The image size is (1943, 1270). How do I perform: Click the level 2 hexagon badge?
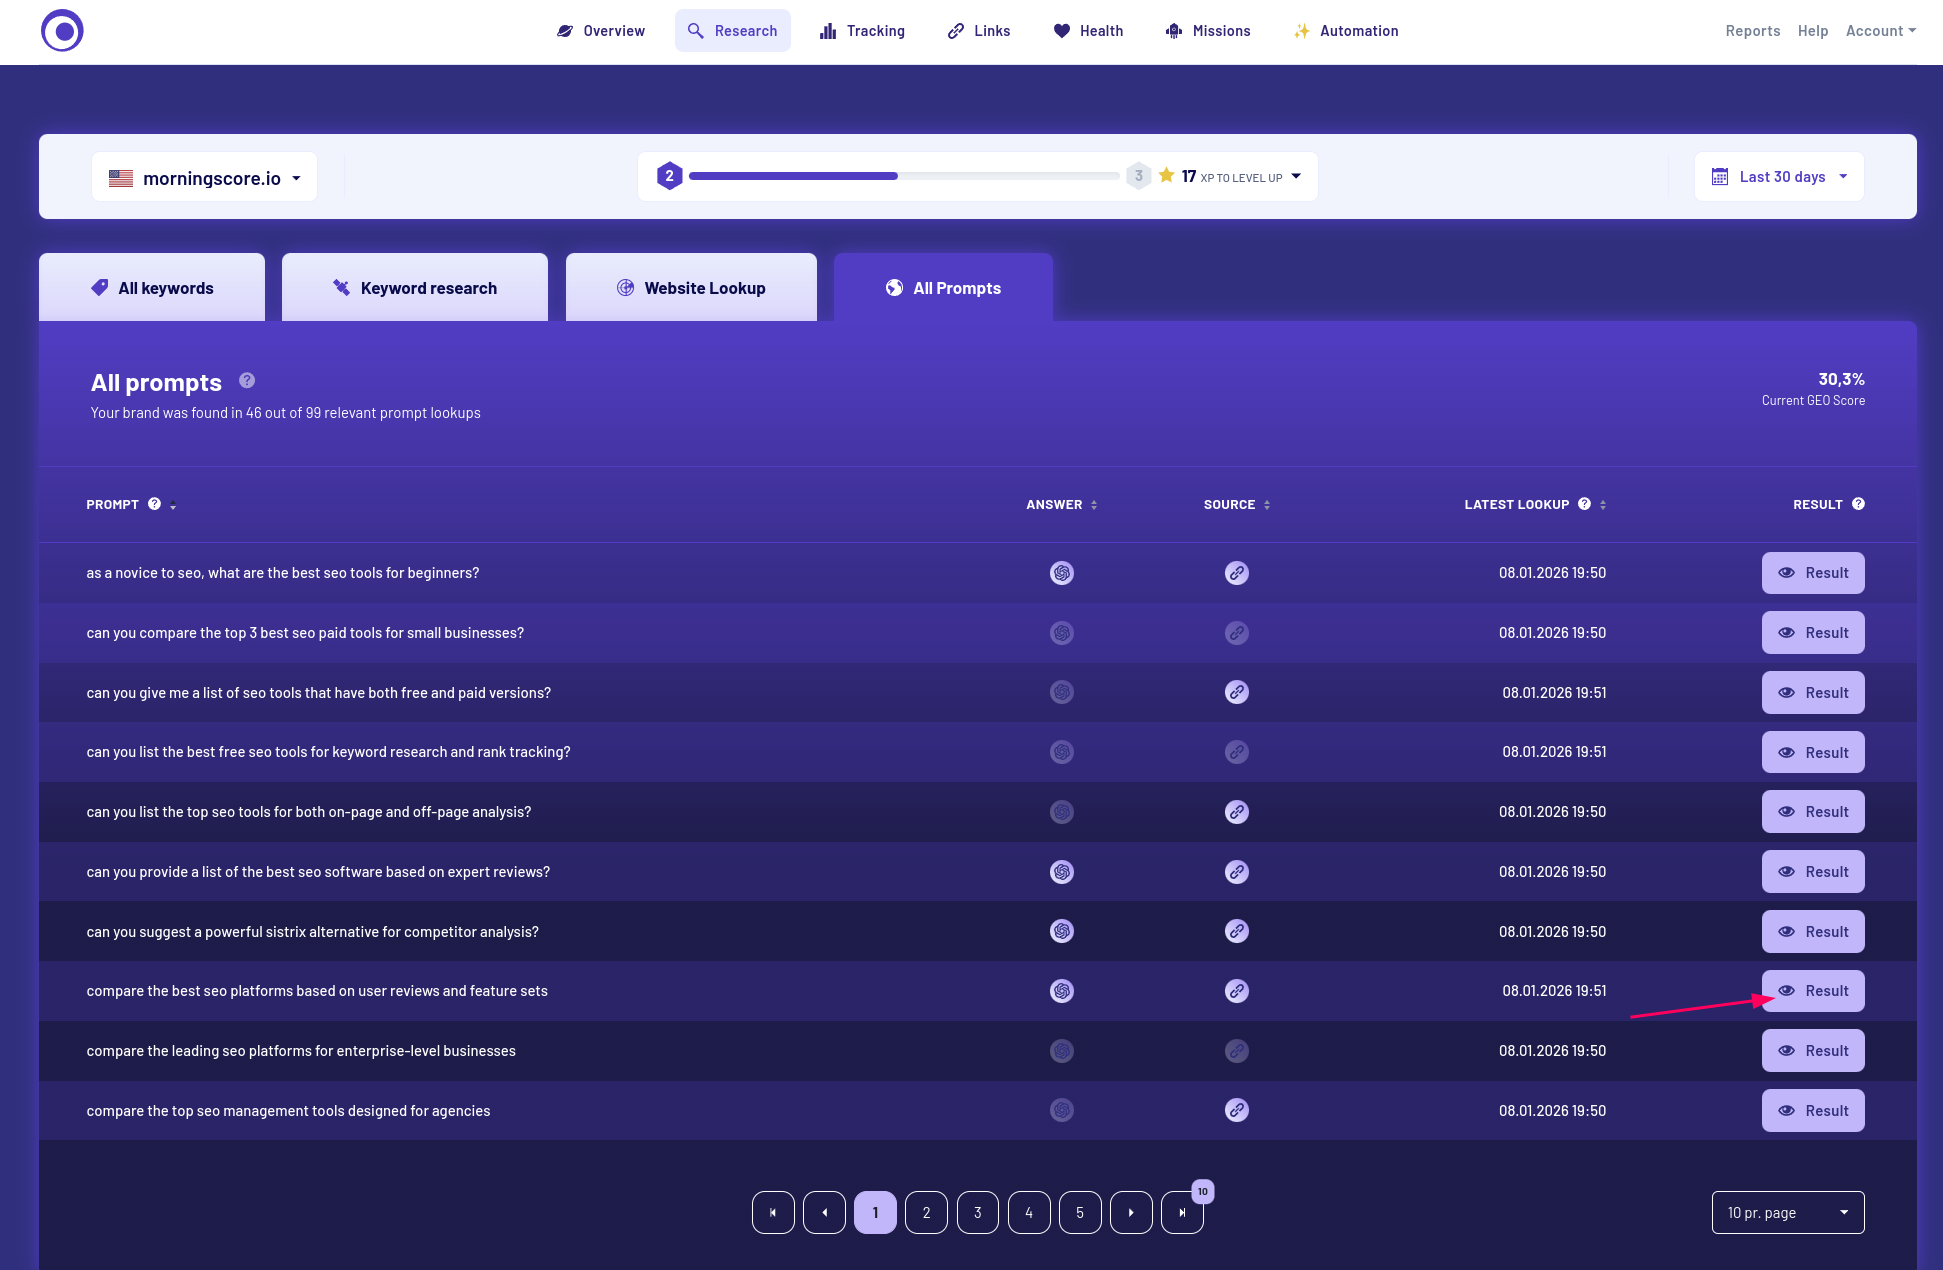(x=669, y=176)
